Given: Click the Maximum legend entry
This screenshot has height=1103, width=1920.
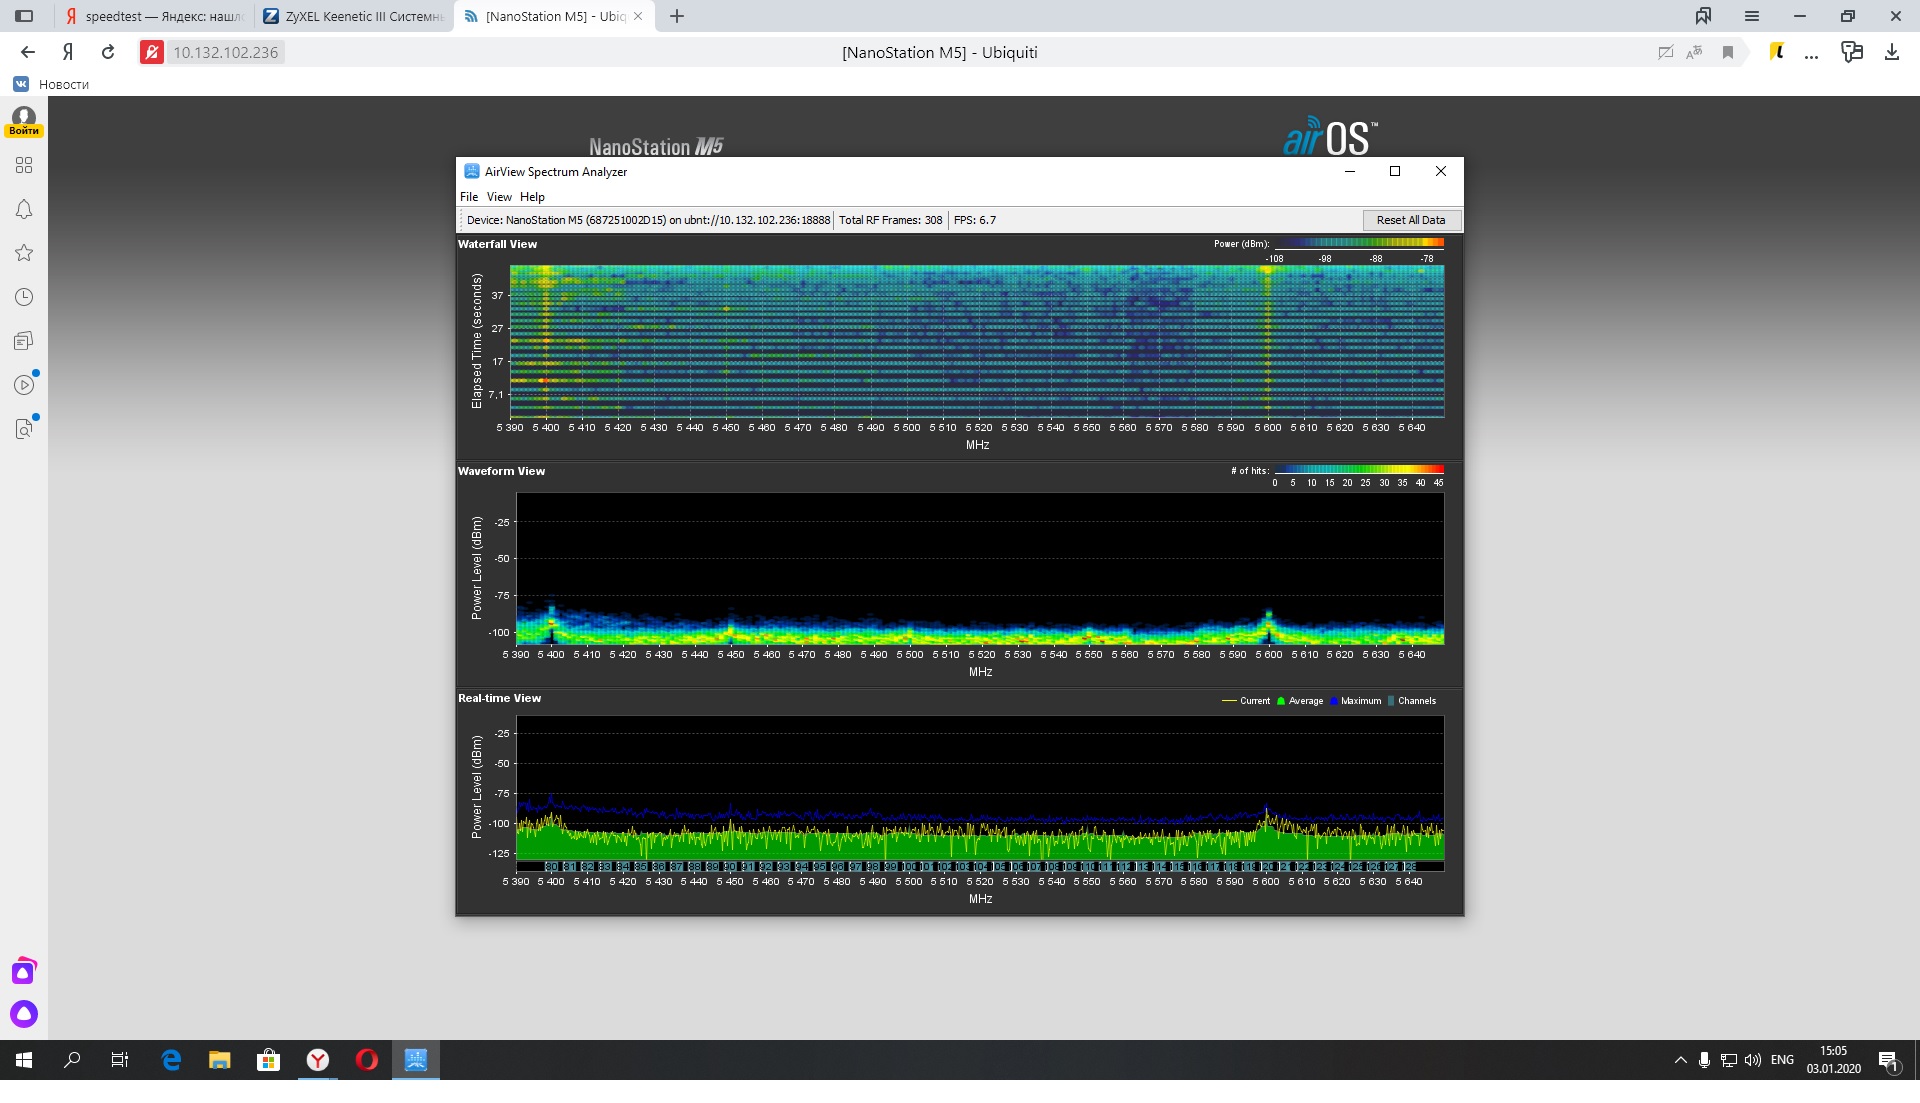Looking at the screenshot, I should (1356, 701).
